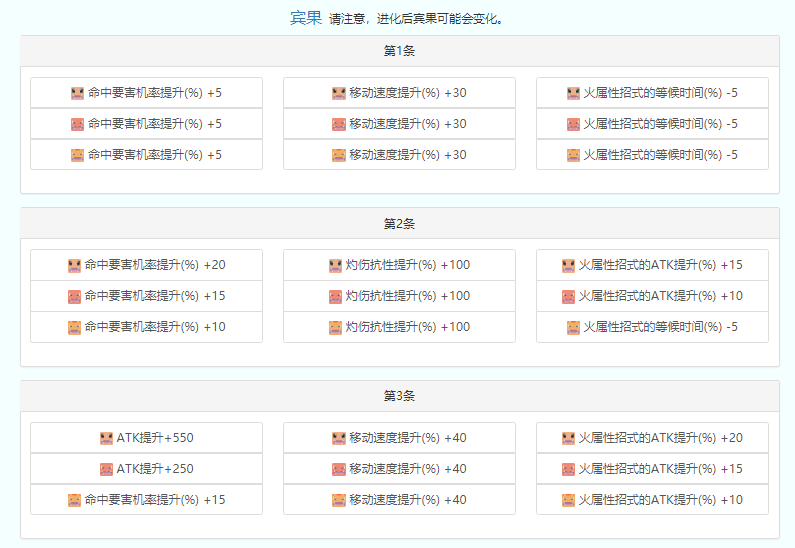Click first-row icon beside 移动速度提升(%) +40
795x548 pixels.
pyautogui.click(x=339, y=438)
